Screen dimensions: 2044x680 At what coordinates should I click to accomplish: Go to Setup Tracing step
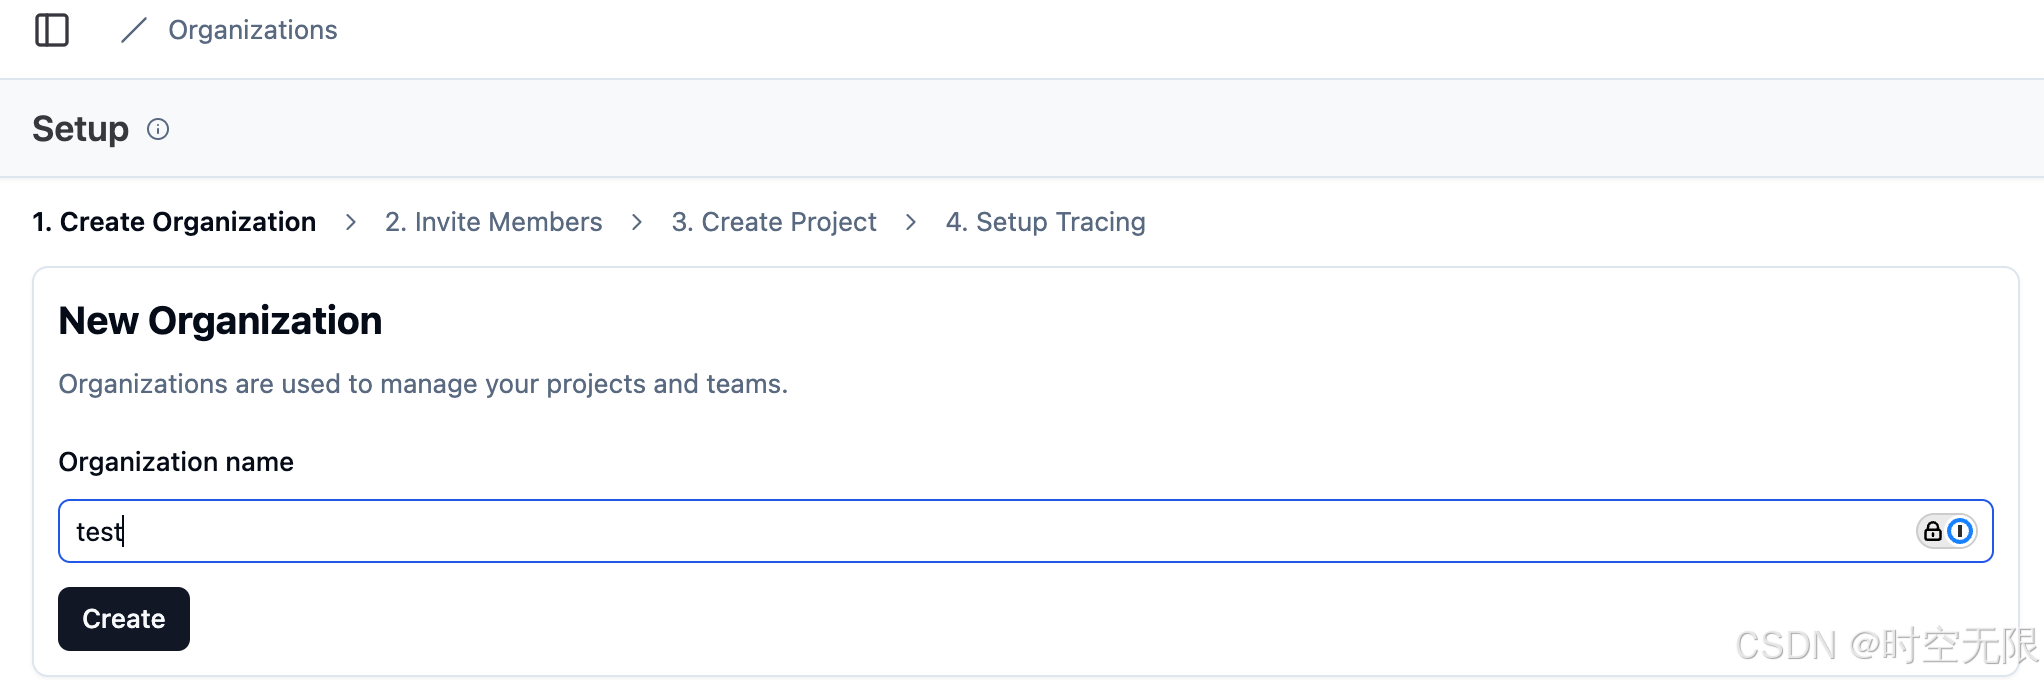coord(1046,222)
